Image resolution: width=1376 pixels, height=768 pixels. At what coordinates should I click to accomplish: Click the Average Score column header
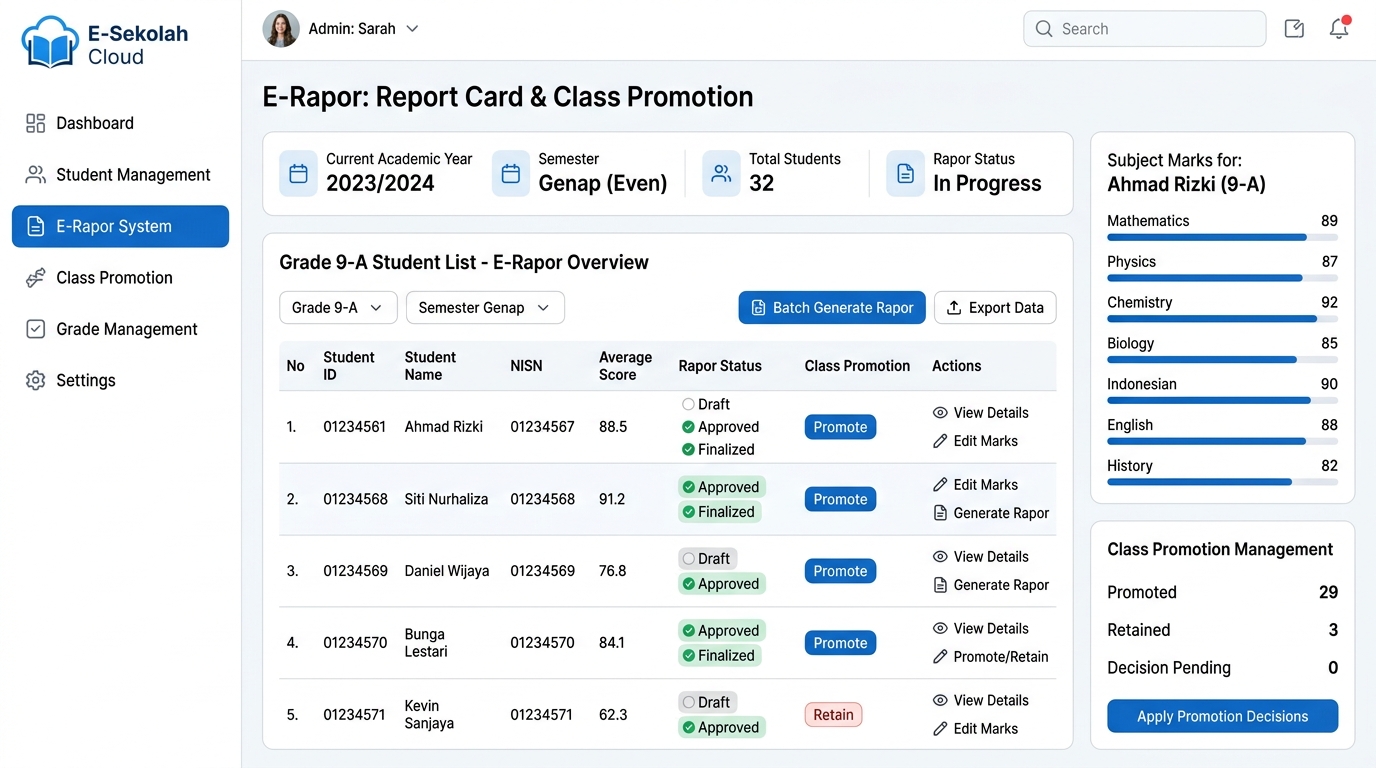(x=625, y=366)
